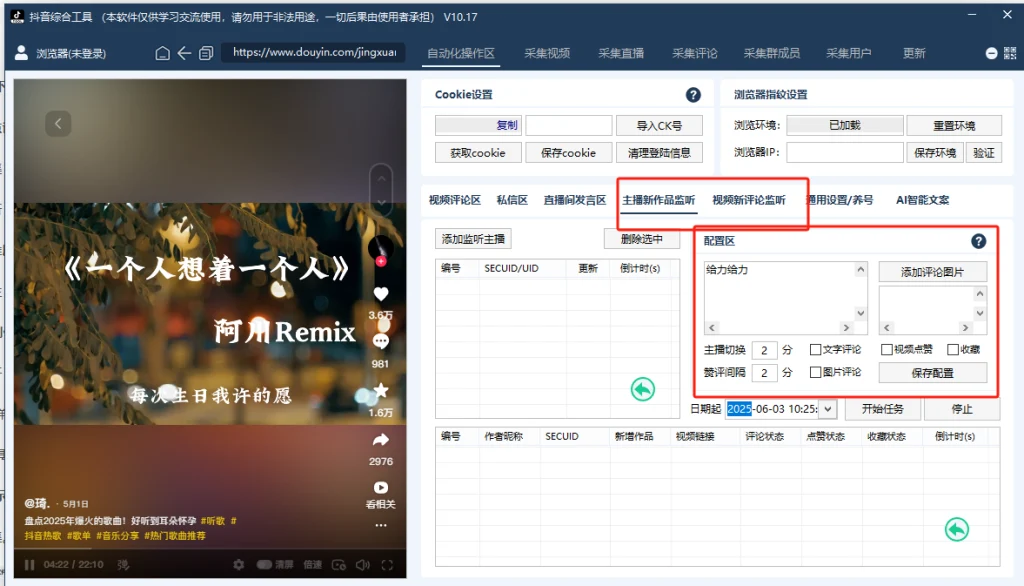Click the browser home icon
This screenshot has width=1024, height=586.
click(163, 53)
